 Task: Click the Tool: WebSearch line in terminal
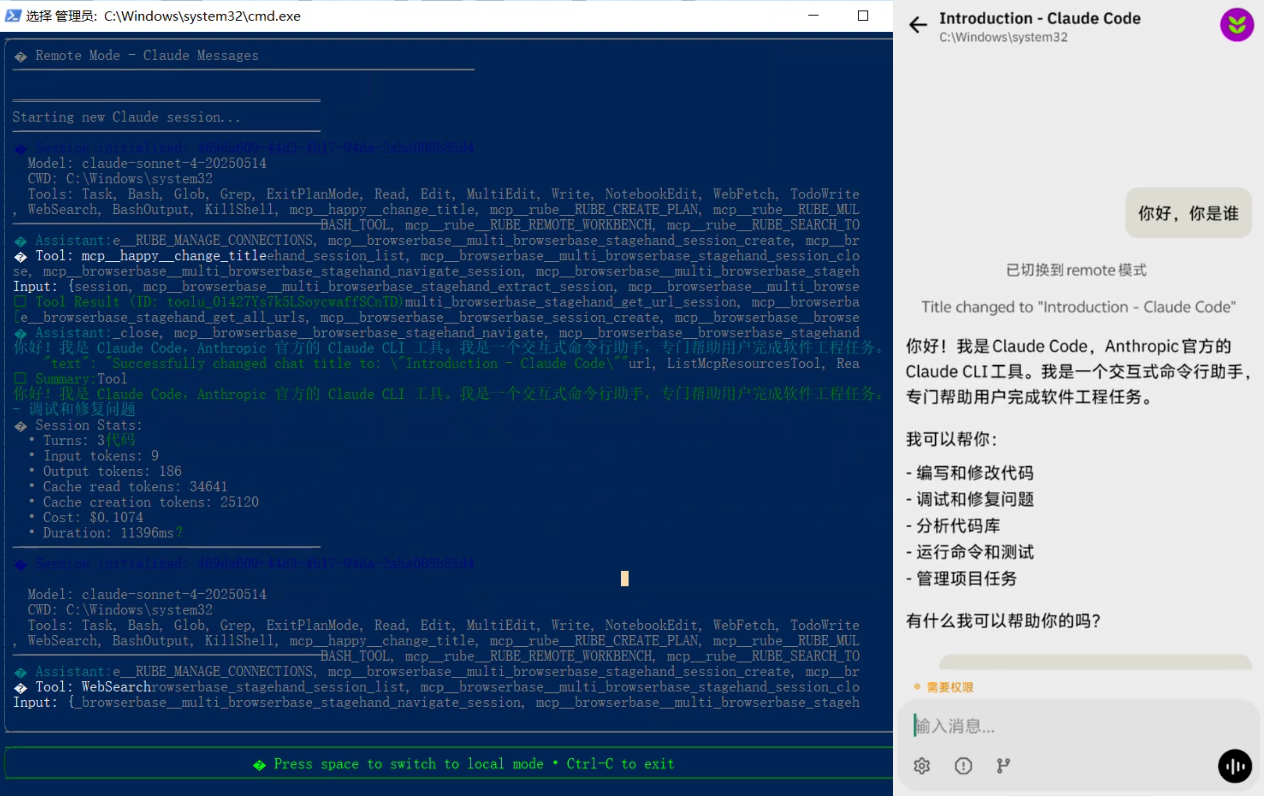pyautogui.click(x=82, y=687)
